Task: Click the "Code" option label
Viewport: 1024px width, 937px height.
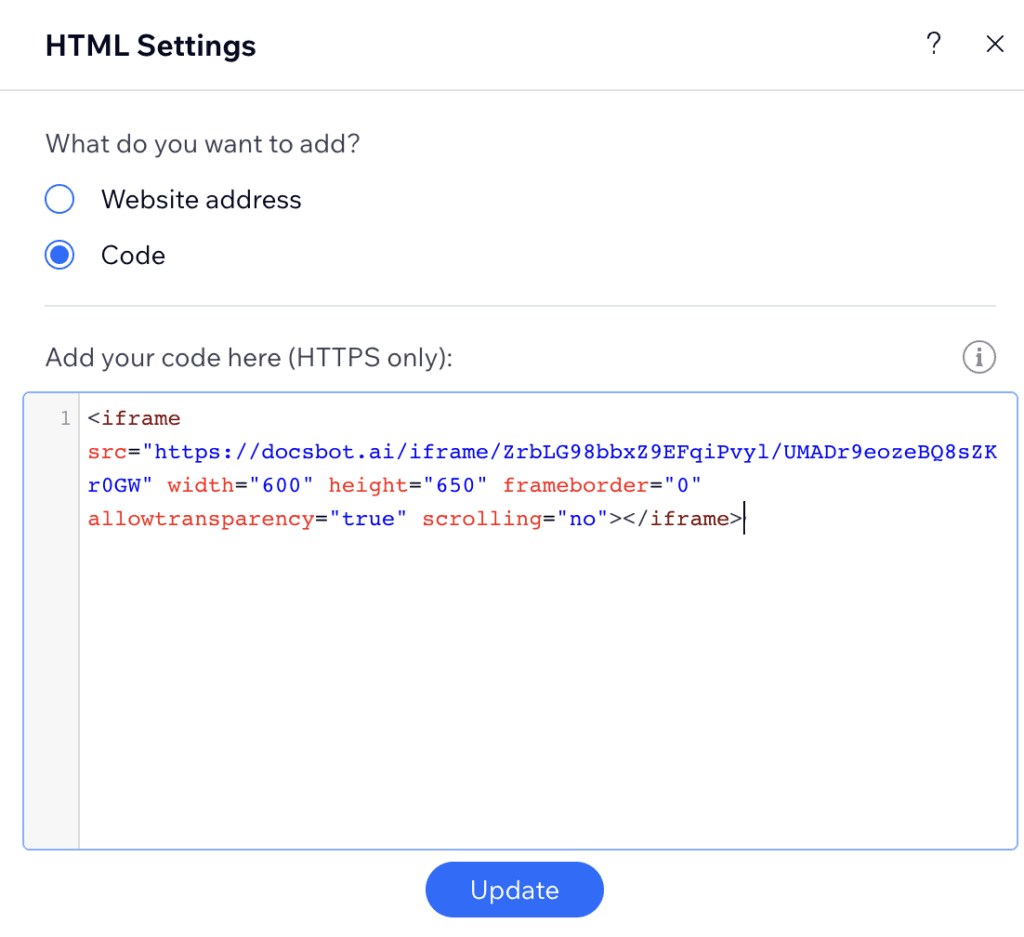Action: pyautogui.click(x=133, y=255)
